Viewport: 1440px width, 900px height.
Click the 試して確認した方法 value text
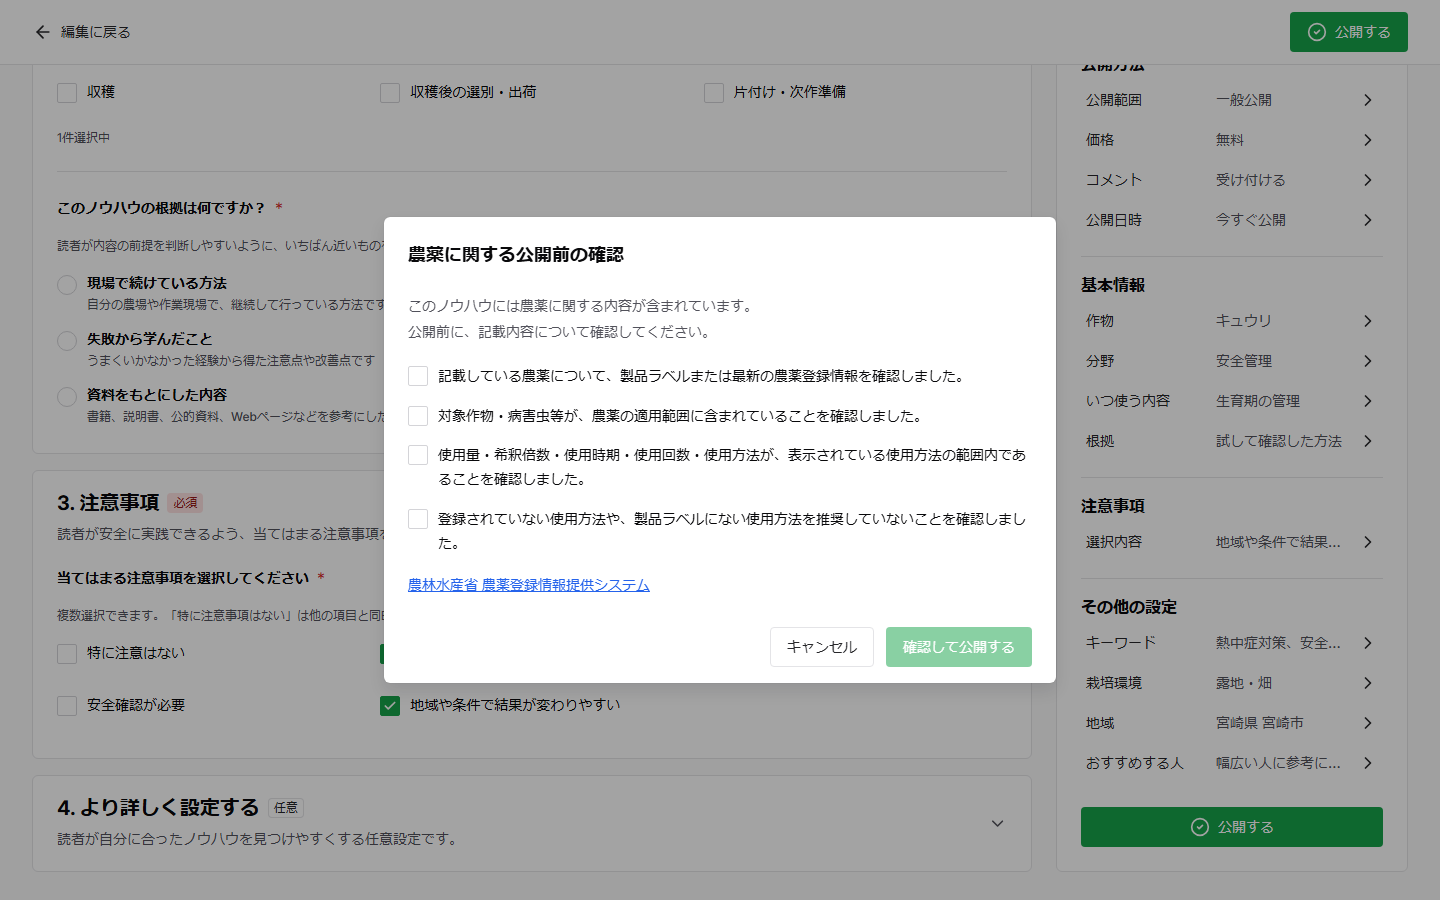(1279, 441)
